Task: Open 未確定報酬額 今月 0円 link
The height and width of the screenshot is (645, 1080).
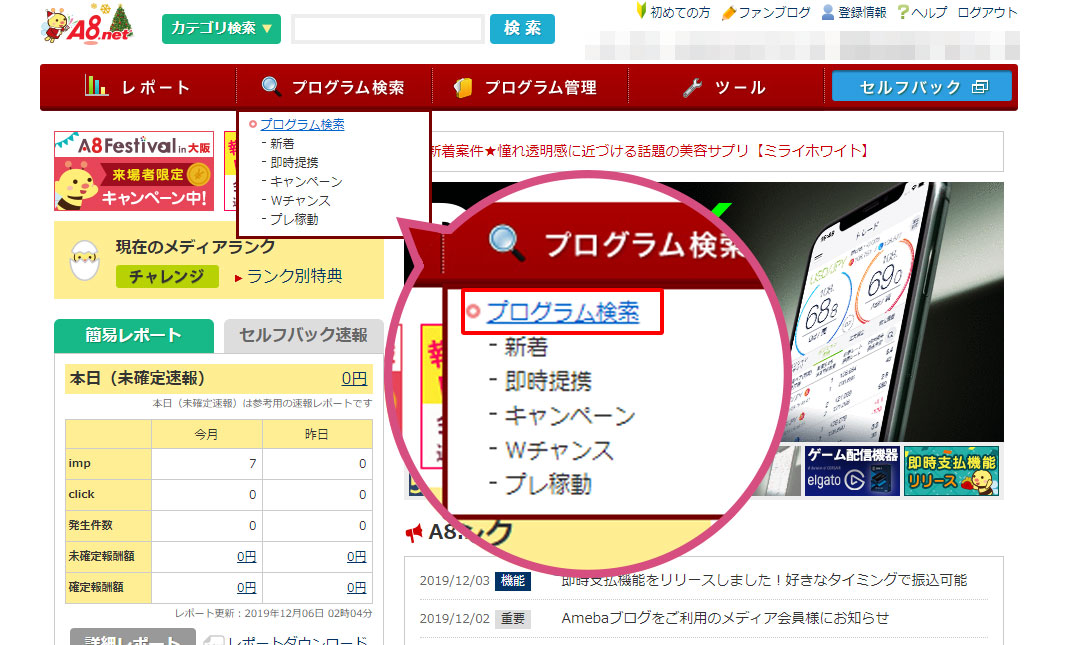Action: tap(246, 556)
